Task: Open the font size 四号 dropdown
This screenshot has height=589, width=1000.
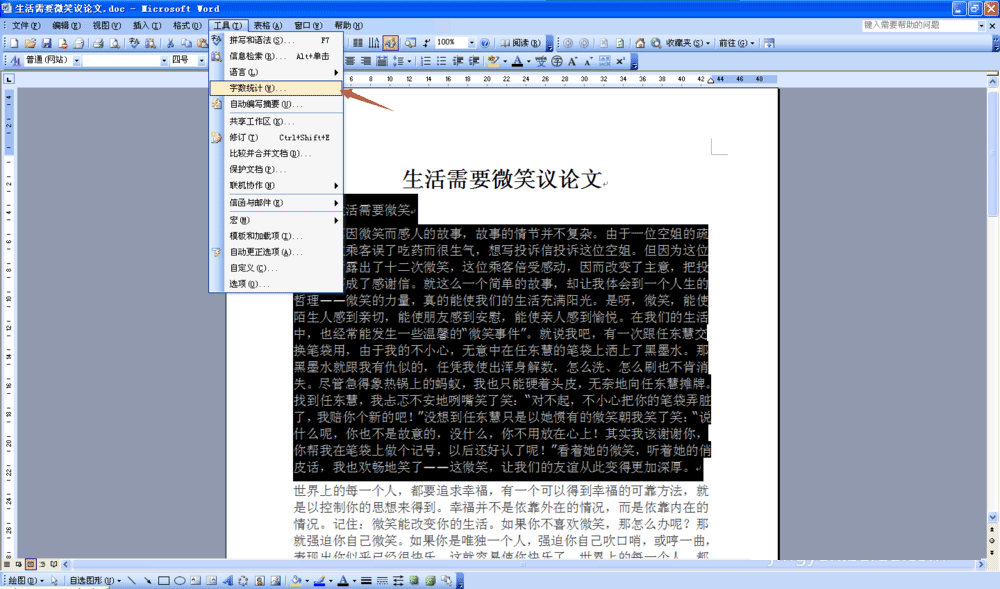Action: coord(200,61)
